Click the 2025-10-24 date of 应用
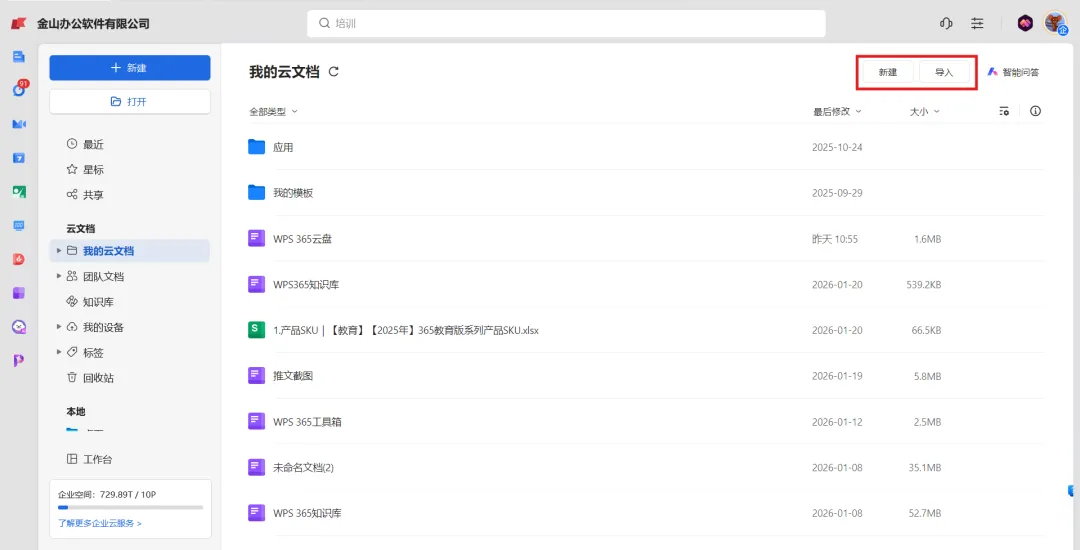Image resolution: width=1080 pixels, height=550 pixels. [837, 147]
